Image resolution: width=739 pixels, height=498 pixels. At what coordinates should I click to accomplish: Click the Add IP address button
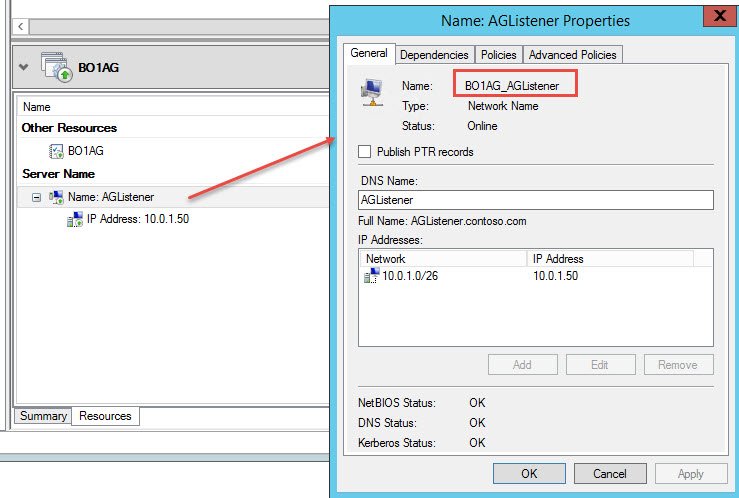pyautogui.click(x=523, y=365)
